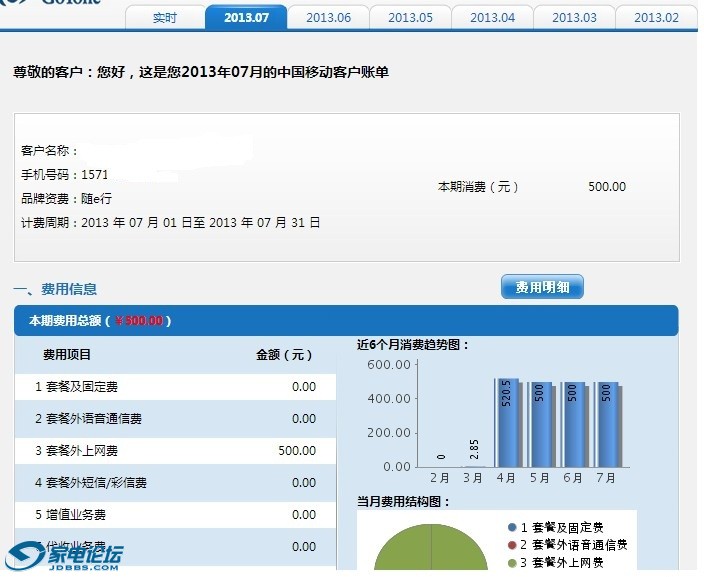This screenshot has height=577, width=704.
Task: Click the 4月 bar labeled 520.5
Action: [x=508, y=423]
